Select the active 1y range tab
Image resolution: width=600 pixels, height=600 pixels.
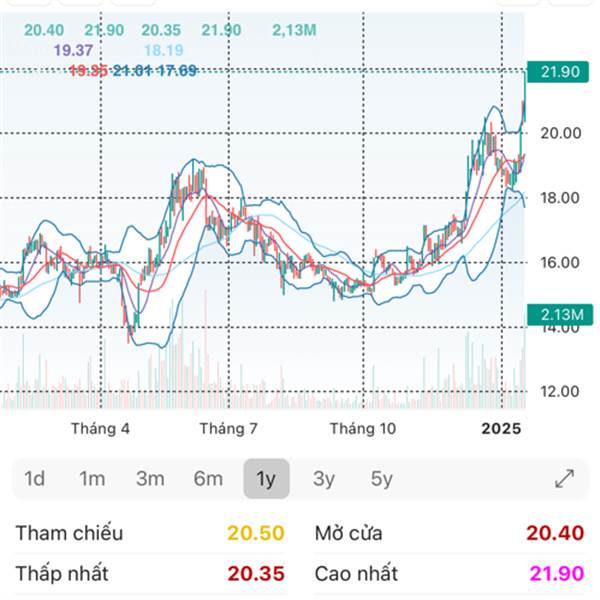click(266, 479)
